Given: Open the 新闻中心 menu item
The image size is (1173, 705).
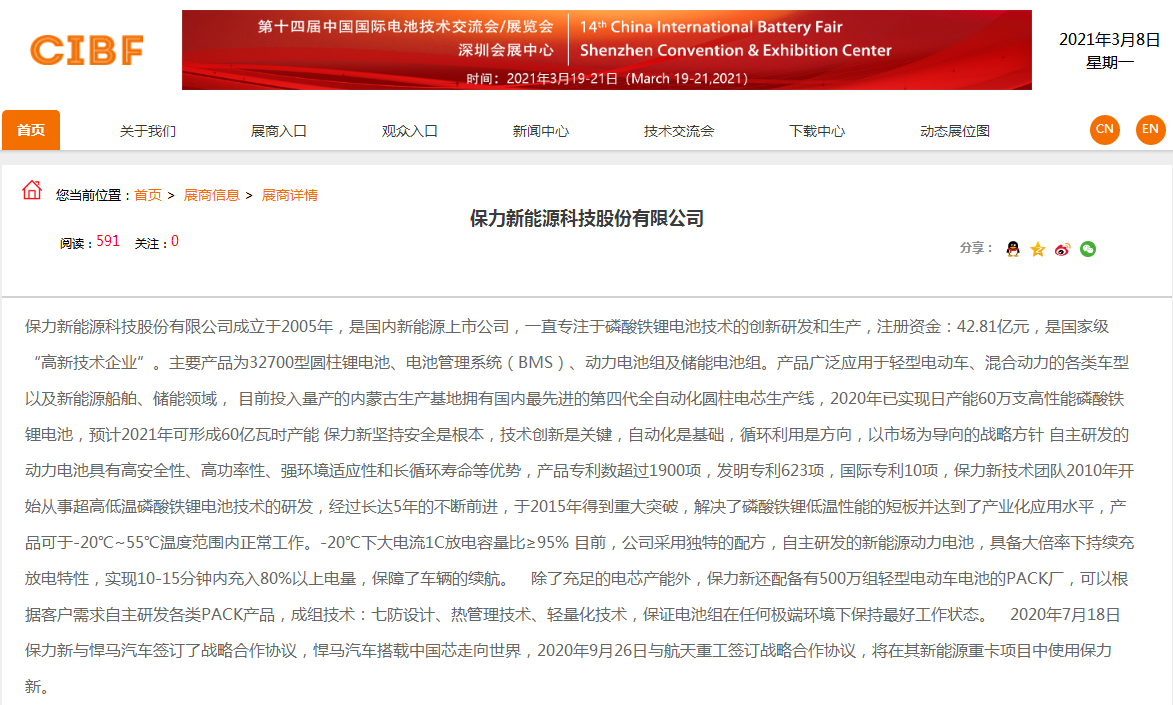Looking at the screenshot, I should pos(540,131).
